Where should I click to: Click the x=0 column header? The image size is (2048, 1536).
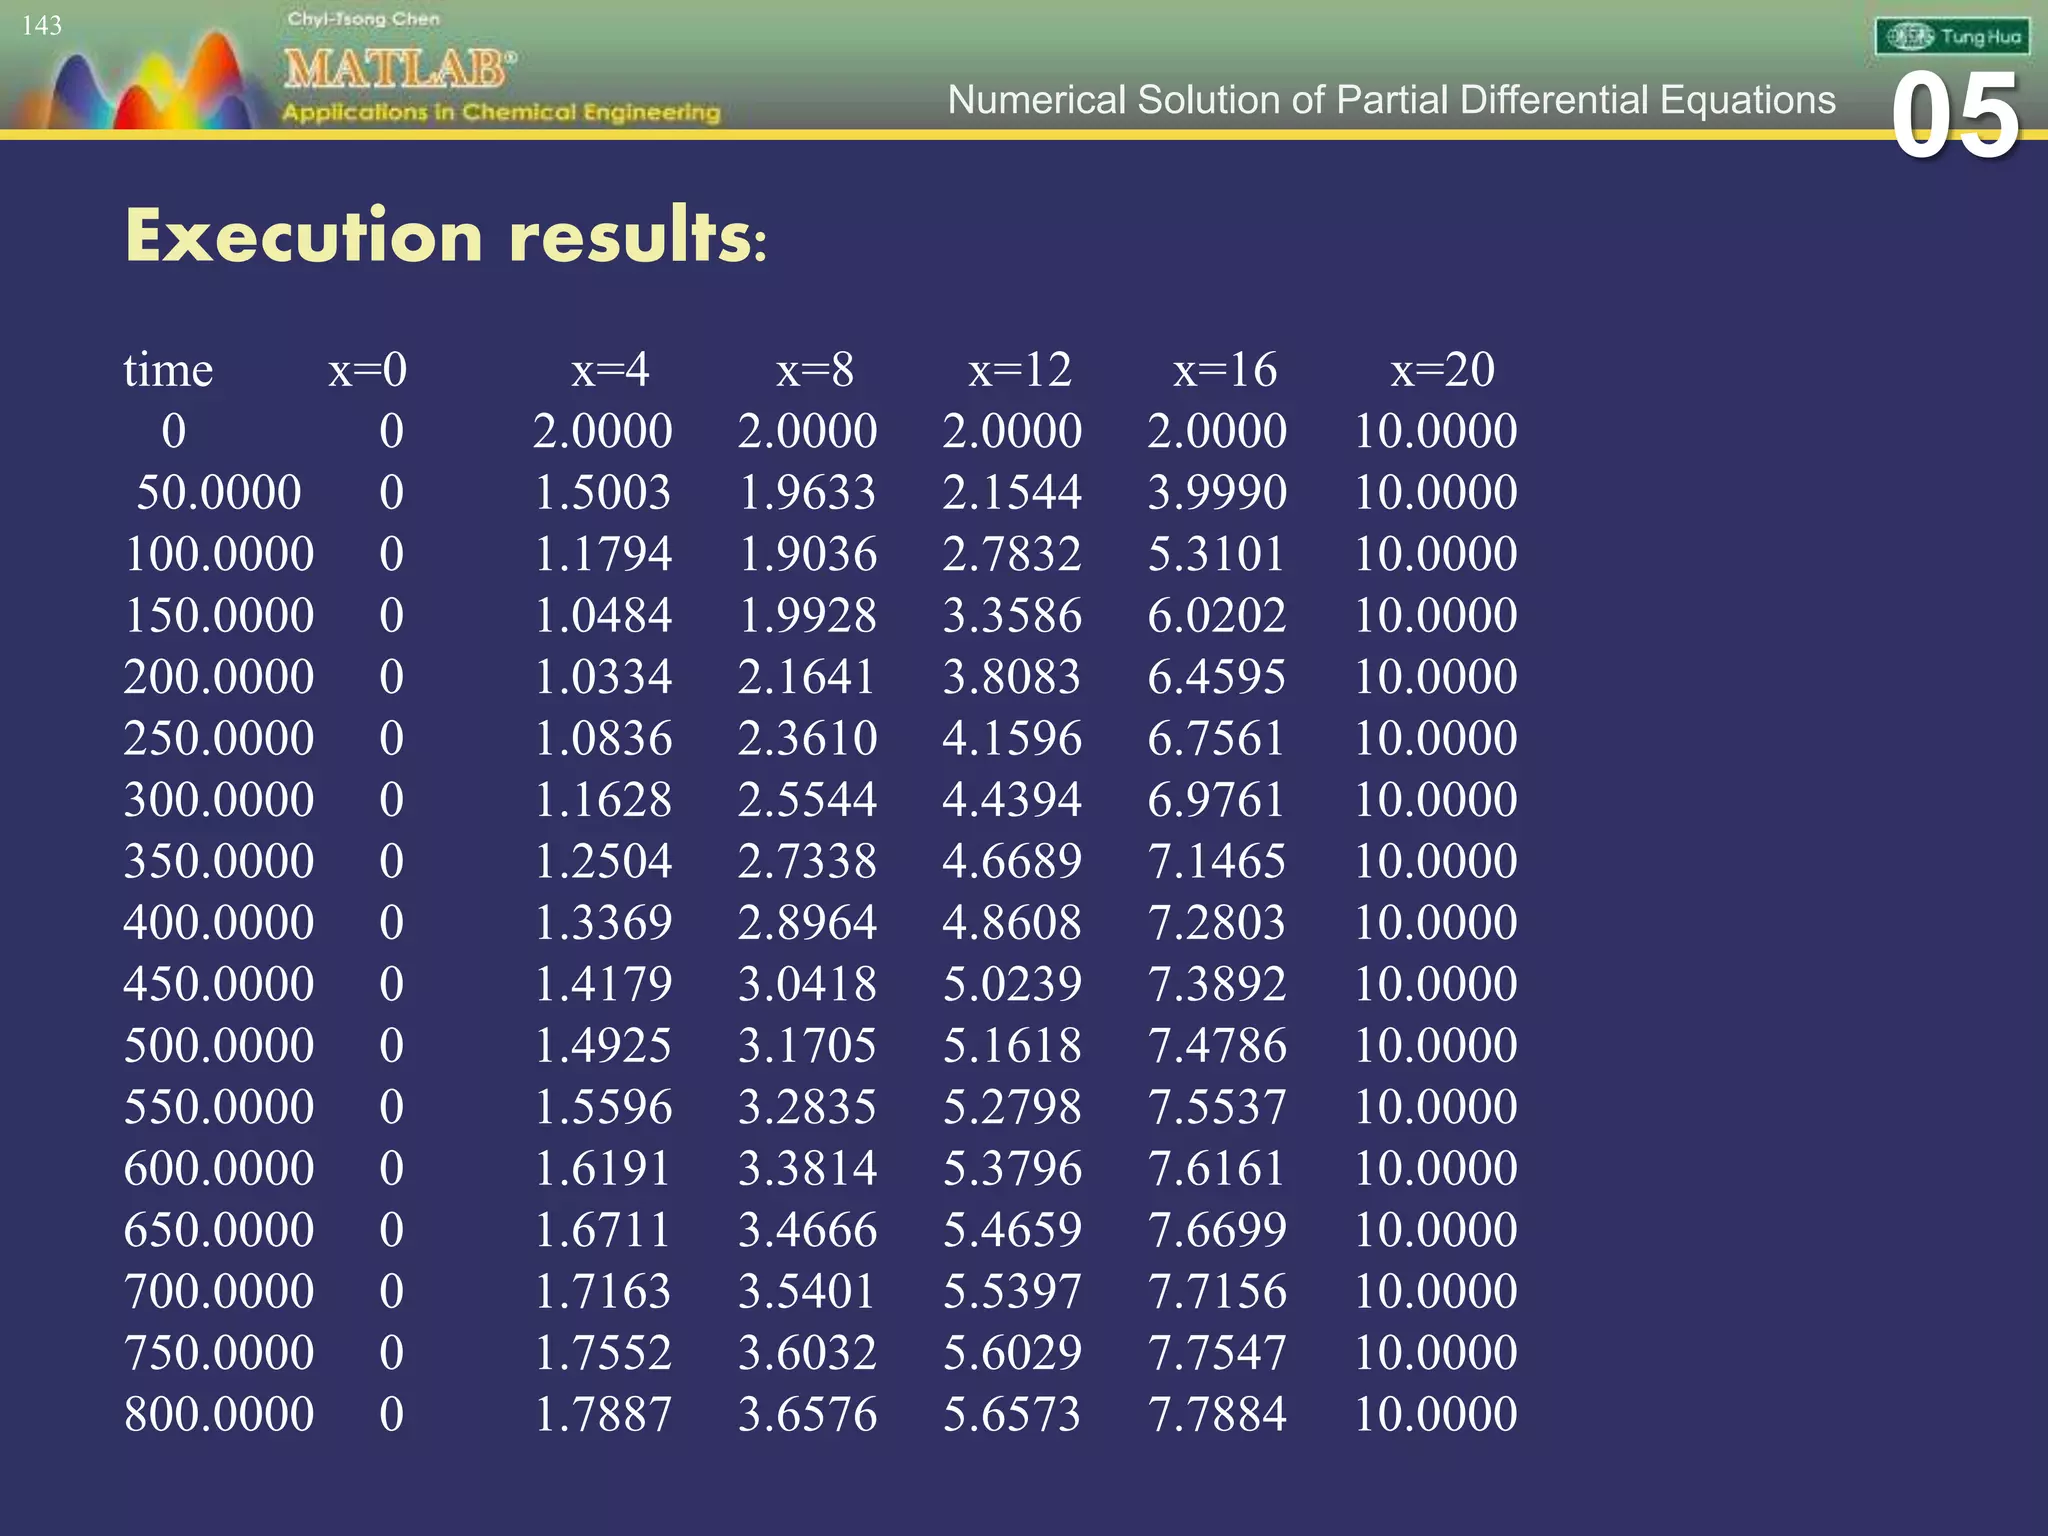[368, 370]
